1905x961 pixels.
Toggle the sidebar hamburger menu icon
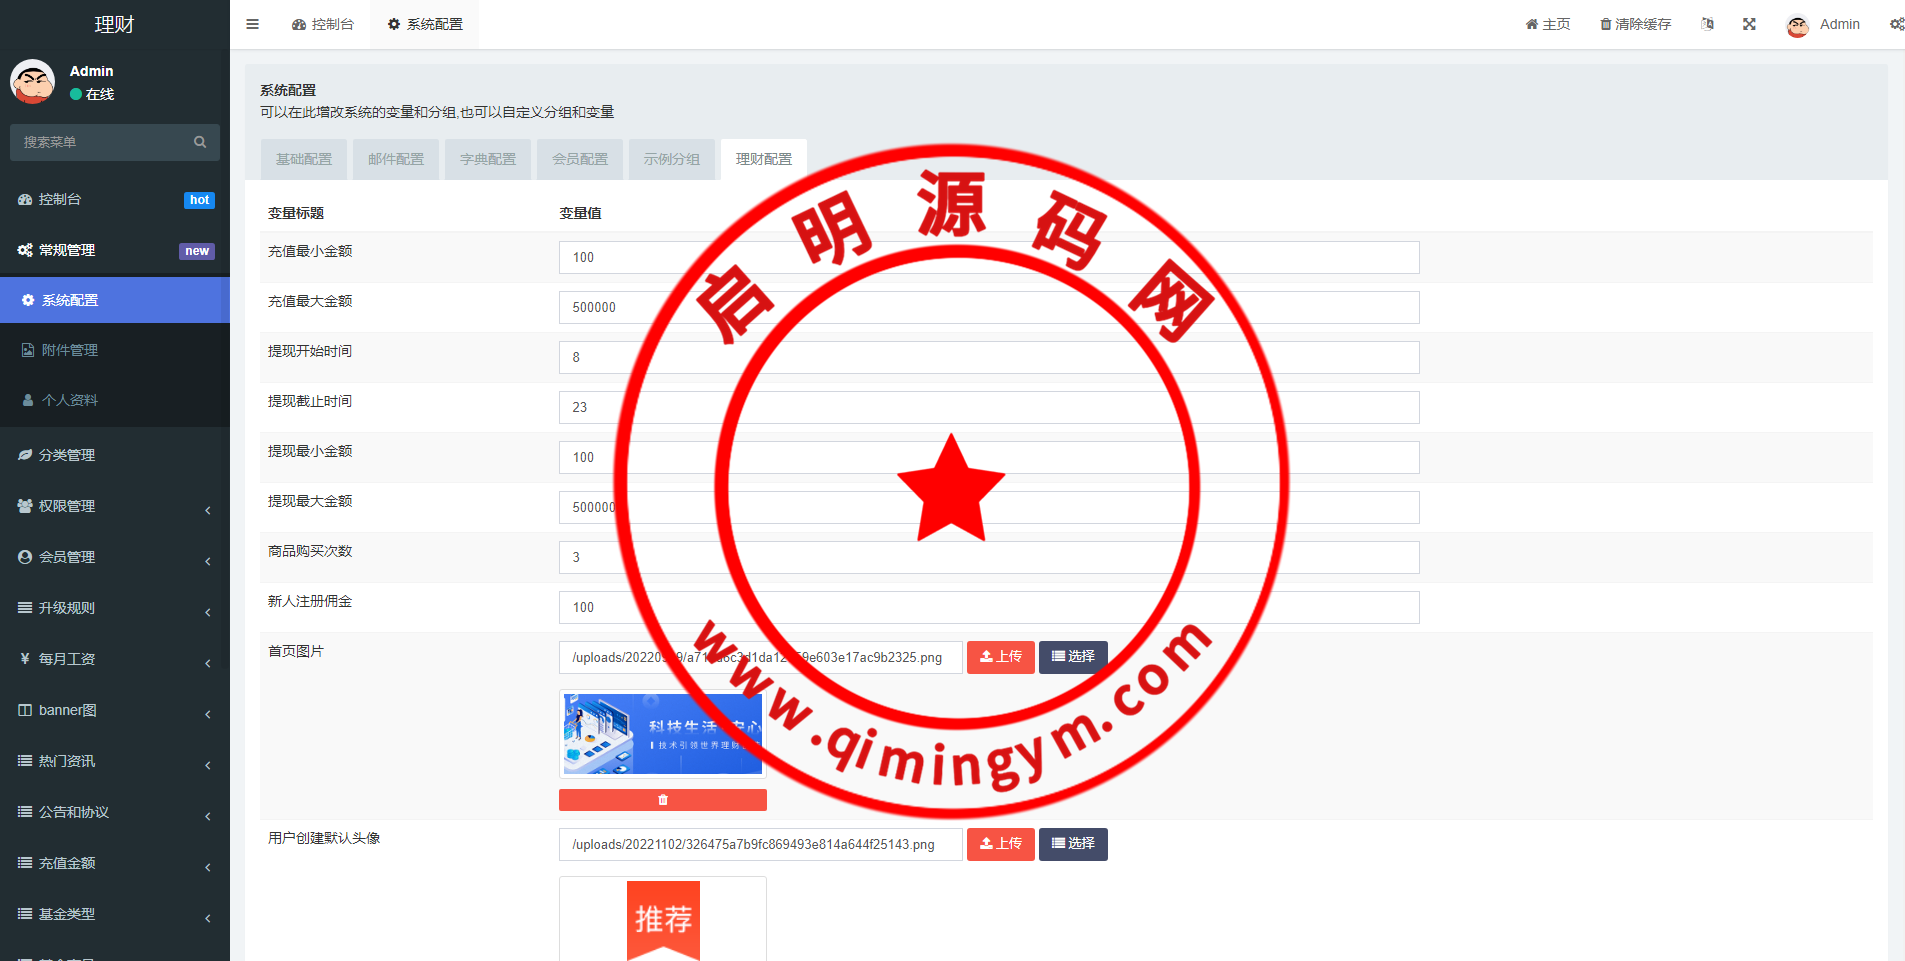(x=252, y=24)
